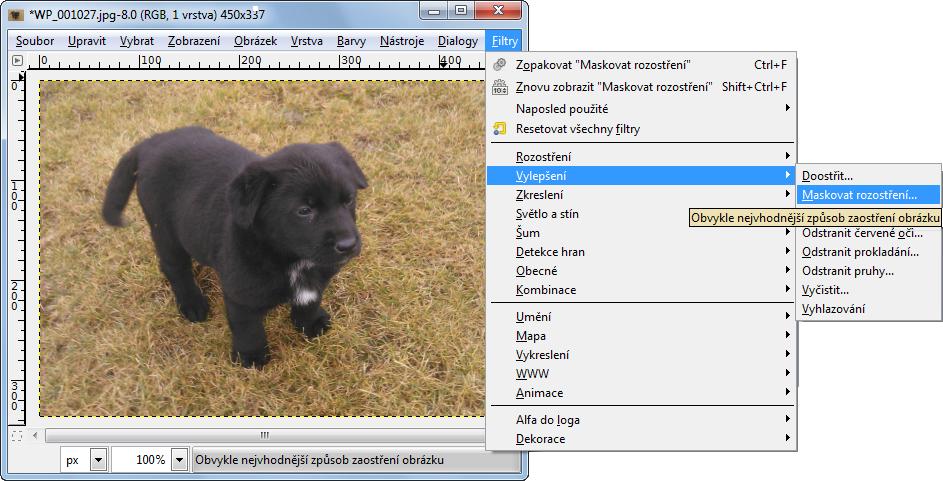Open the Soubor menu
This screenshot has height=481, width=943.
(x=35, y=41)
